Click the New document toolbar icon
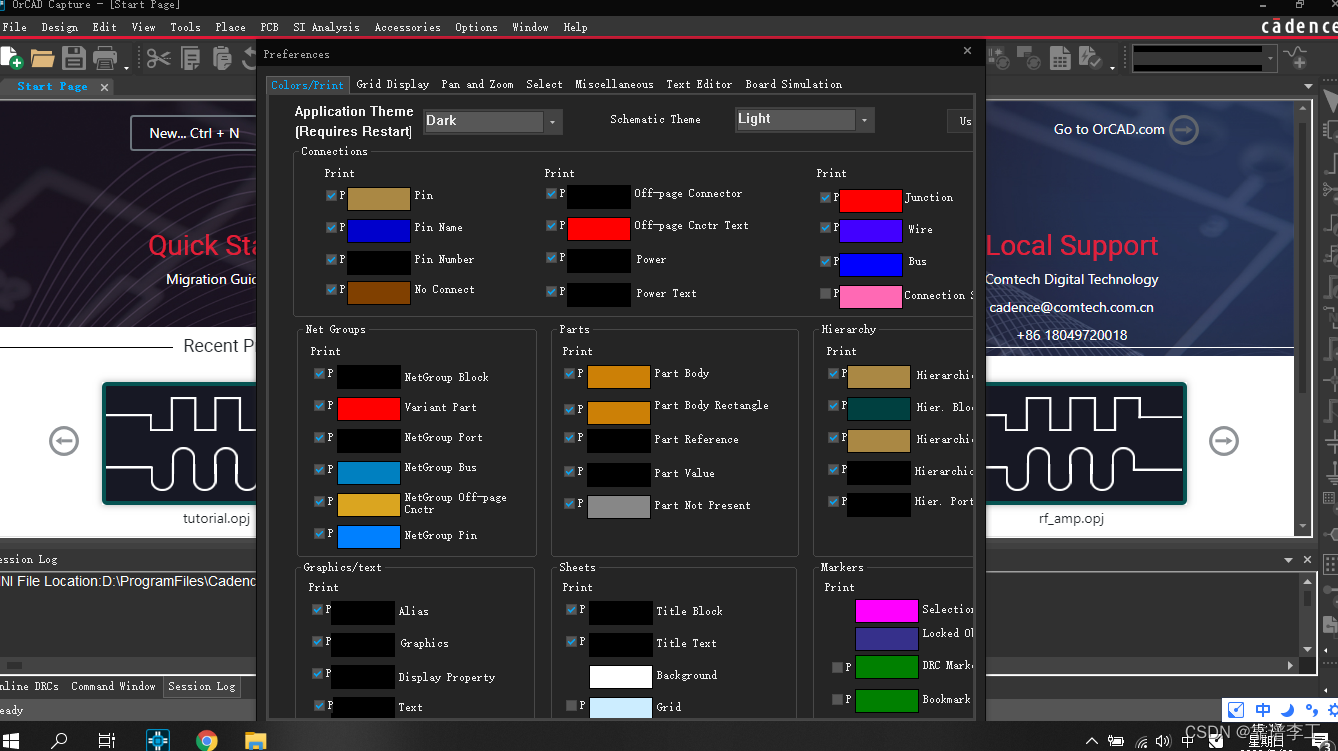Image resolution: width=1338 pixels, height=751 pixels. point(11,58)
